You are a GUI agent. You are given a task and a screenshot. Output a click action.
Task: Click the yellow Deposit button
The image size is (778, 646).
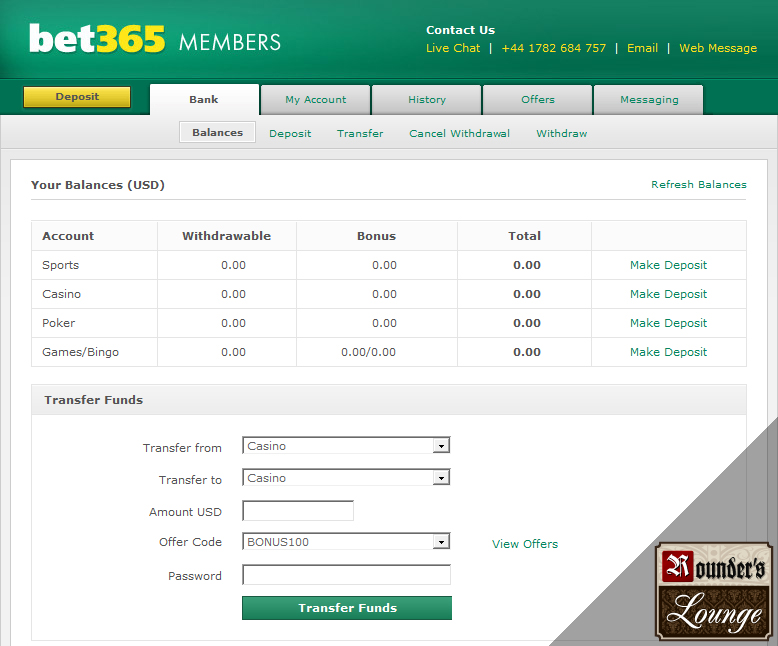click(77, 97)
